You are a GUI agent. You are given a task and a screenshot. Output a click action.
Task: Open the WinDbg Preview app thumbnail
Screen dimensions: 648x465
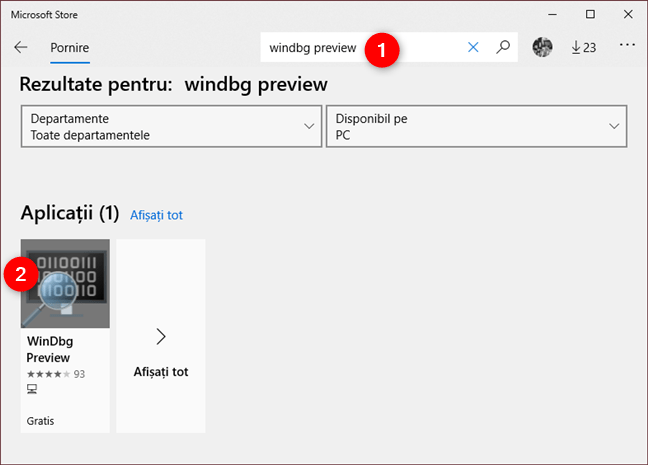coord(65,284)
